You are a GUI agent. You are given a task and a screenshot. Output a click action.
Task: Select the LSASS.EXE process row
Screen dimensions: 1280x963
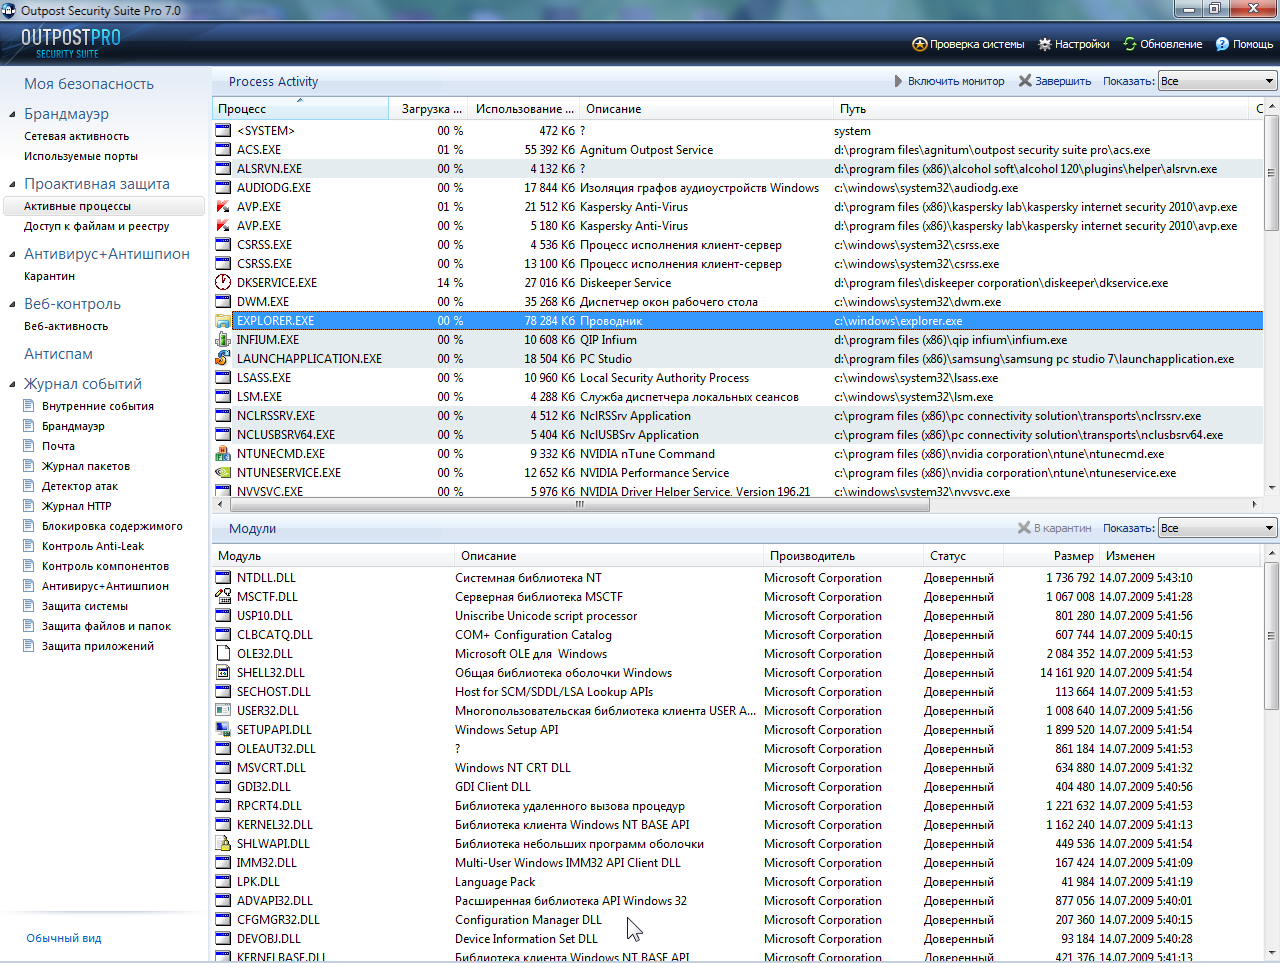tap(738, 378)
